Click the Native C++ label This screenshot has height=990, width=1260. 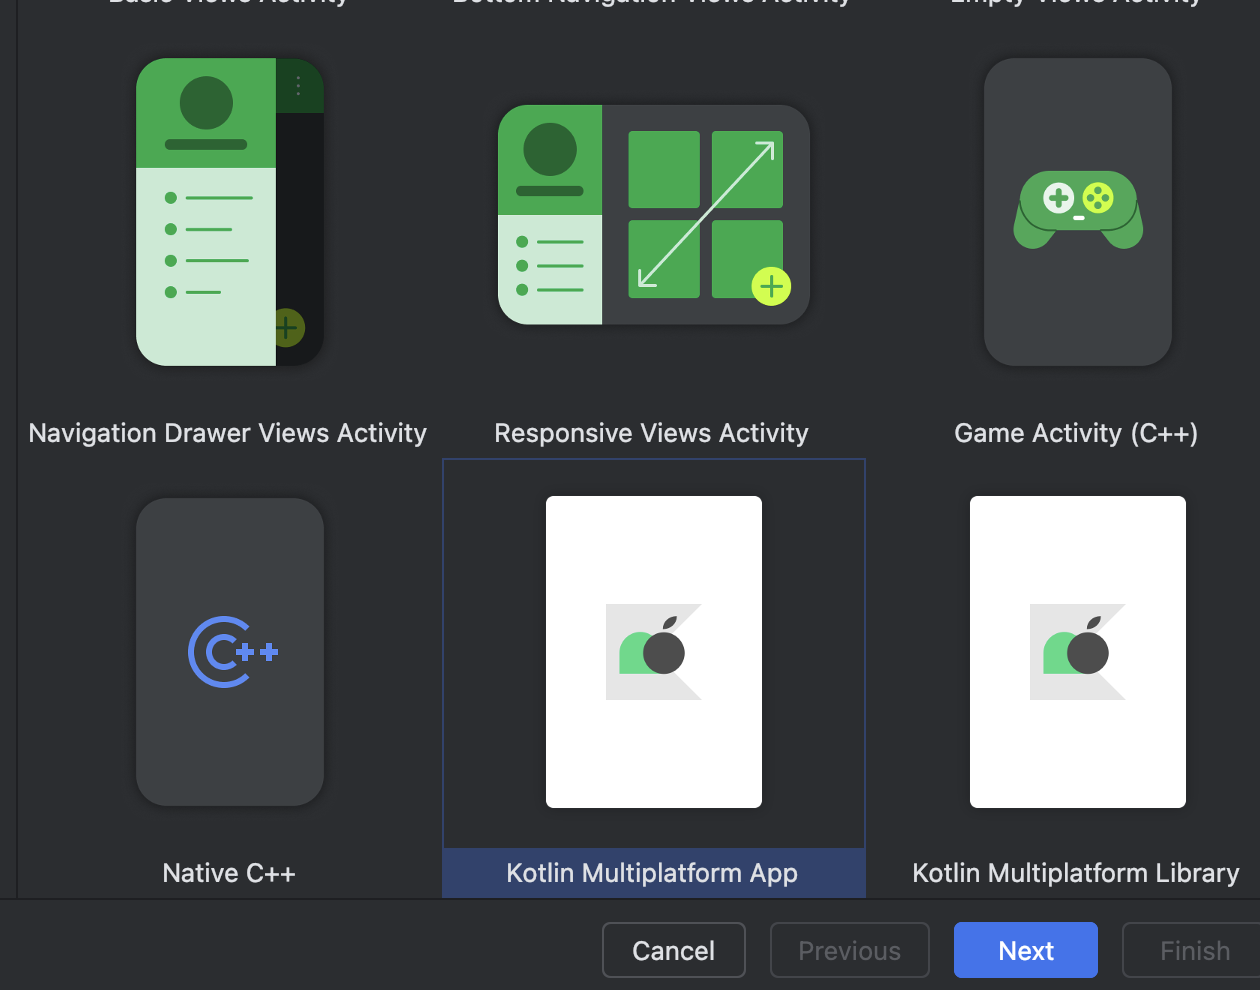coord(229,873)
